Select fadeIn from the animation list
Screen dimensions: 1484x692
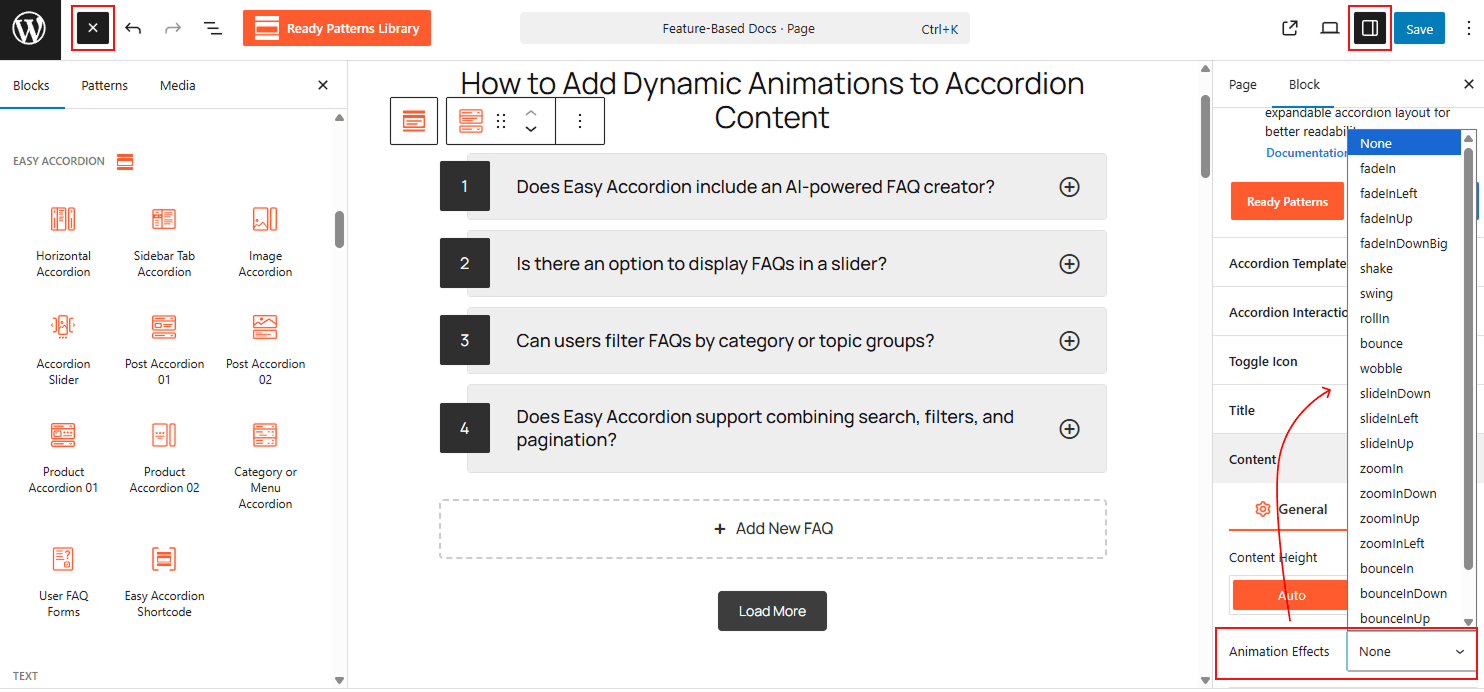pos(1377,168)
